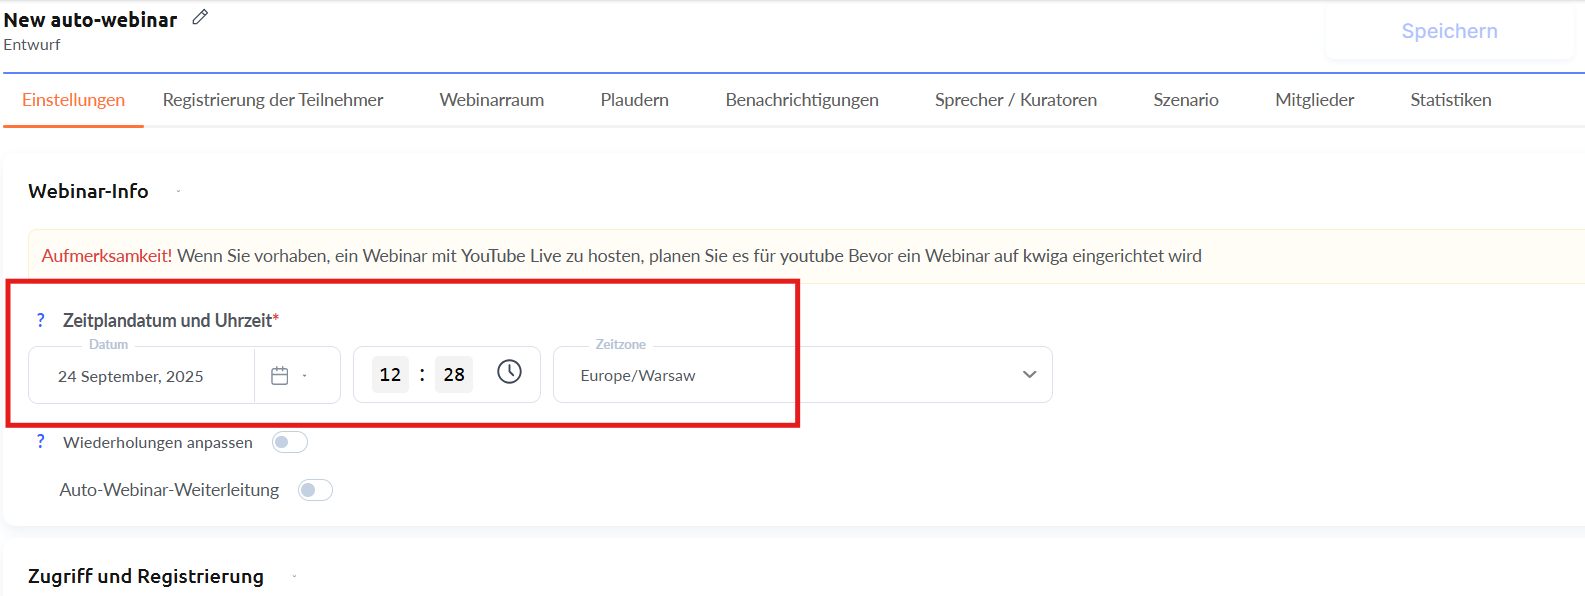This screenshot has width=1585, height=596.
Task: Open the Webinarraum tab
Action: (492, 100)
